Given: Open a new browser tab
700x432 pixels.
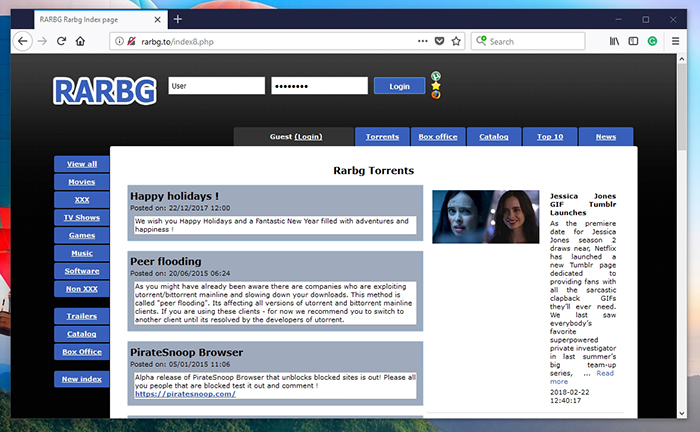Looking at the screenshot, I should (x=178, y=19).
